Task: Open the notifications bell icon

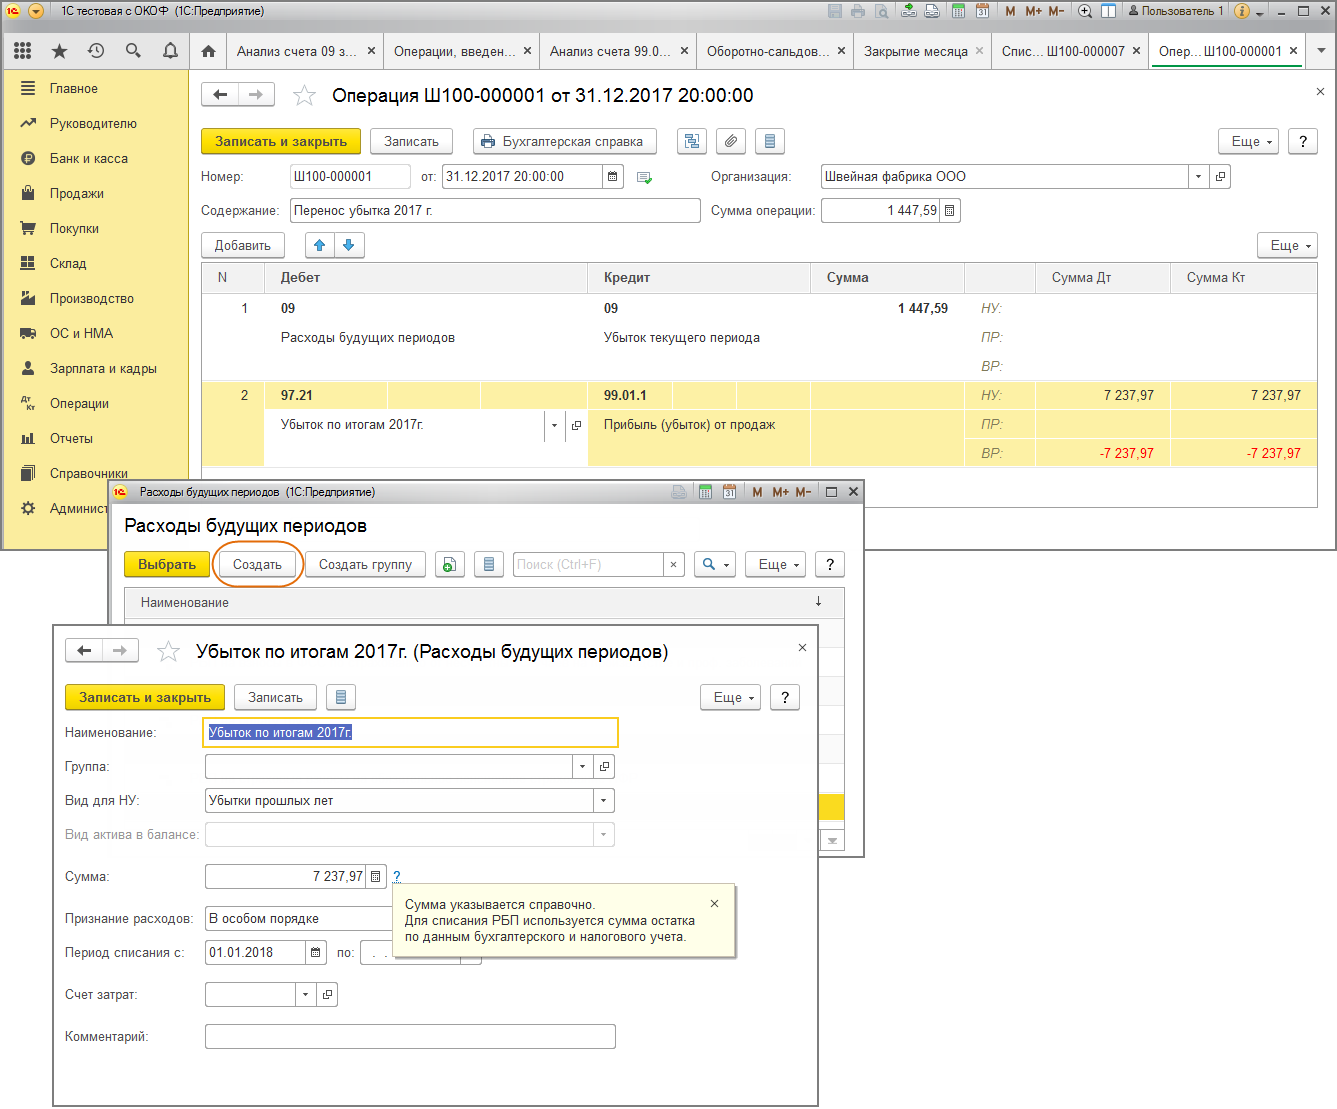Action: pyautogui.click(x=170, y=51)
